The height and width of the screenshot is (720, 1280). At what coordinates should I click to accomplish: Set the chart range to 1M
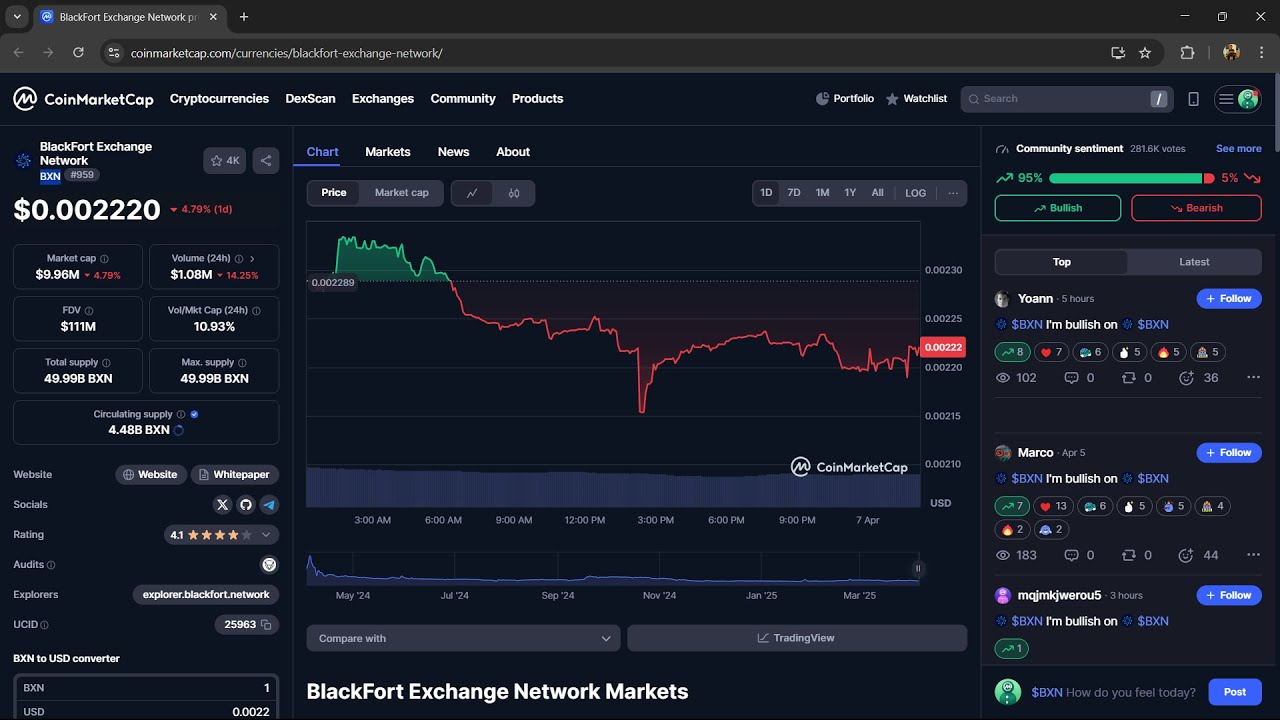pos(822,193)
